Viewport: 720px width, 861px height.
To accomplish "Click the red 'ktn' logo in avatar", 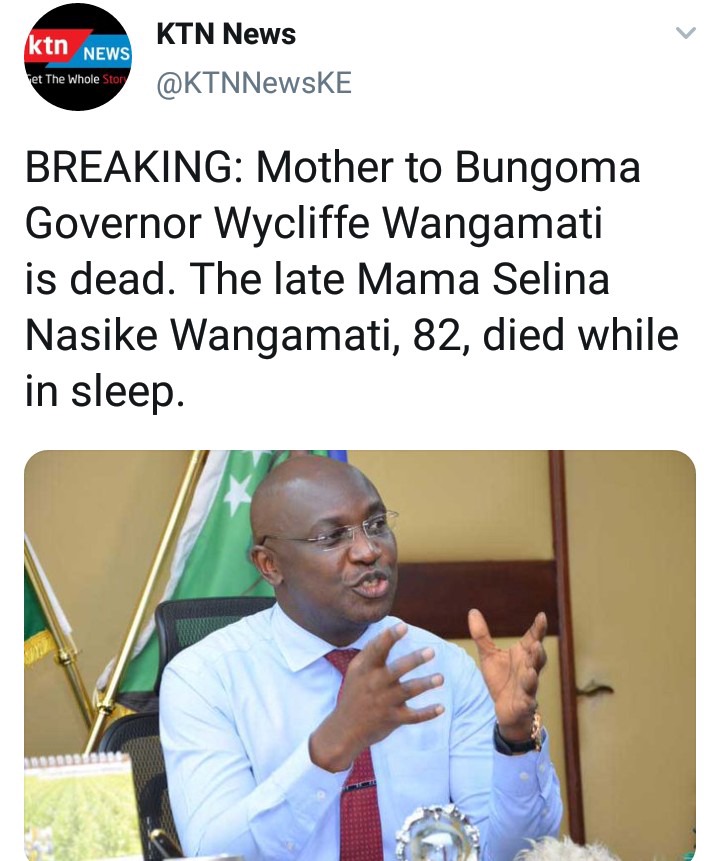I will pos(48,47).
